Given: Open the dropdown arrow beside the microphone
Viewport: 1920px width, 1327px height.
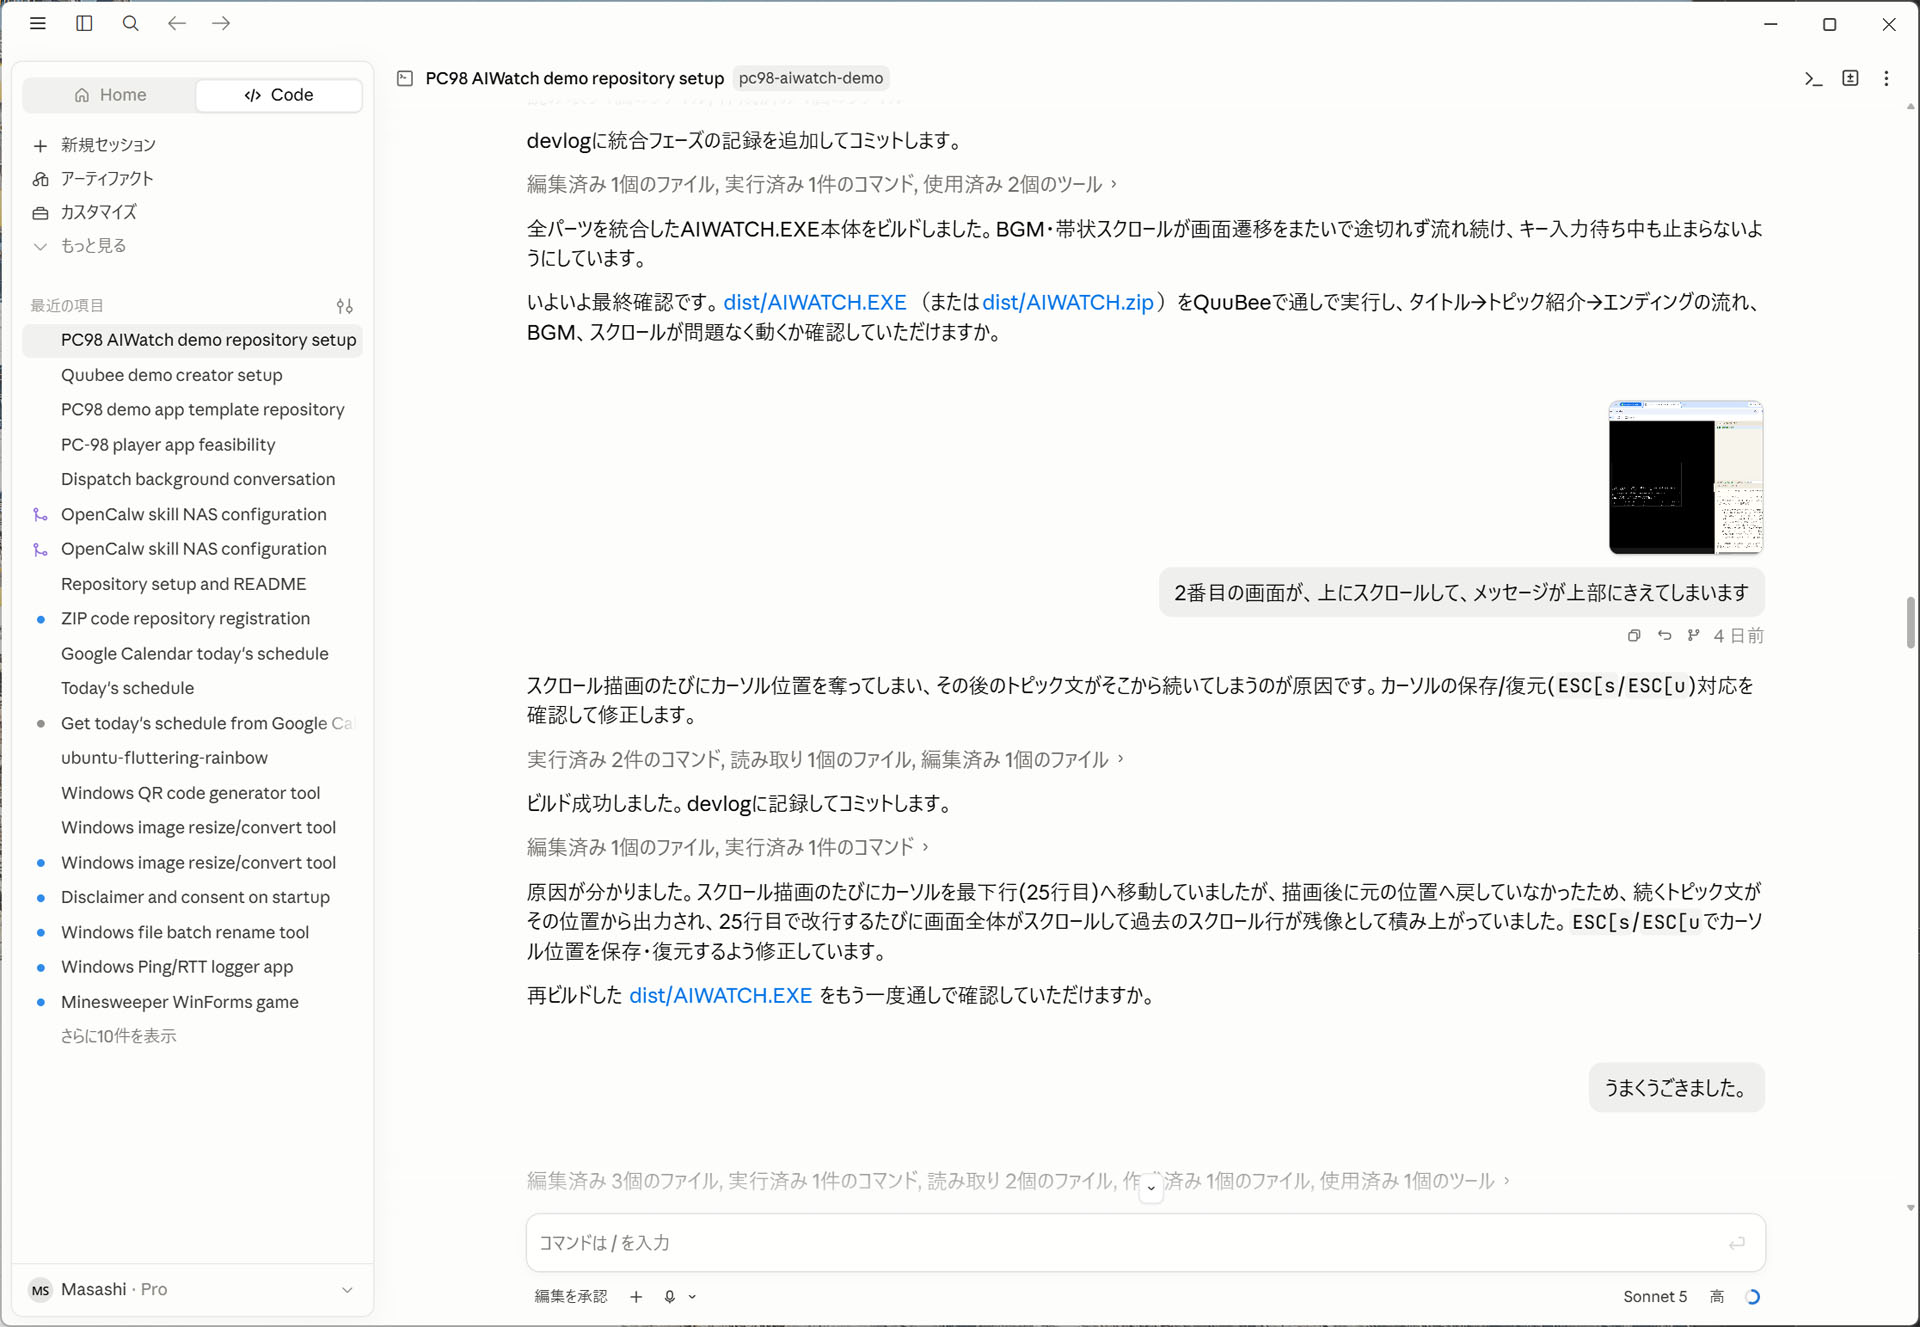Looking at the screenshot, I should coord(692,1297).
